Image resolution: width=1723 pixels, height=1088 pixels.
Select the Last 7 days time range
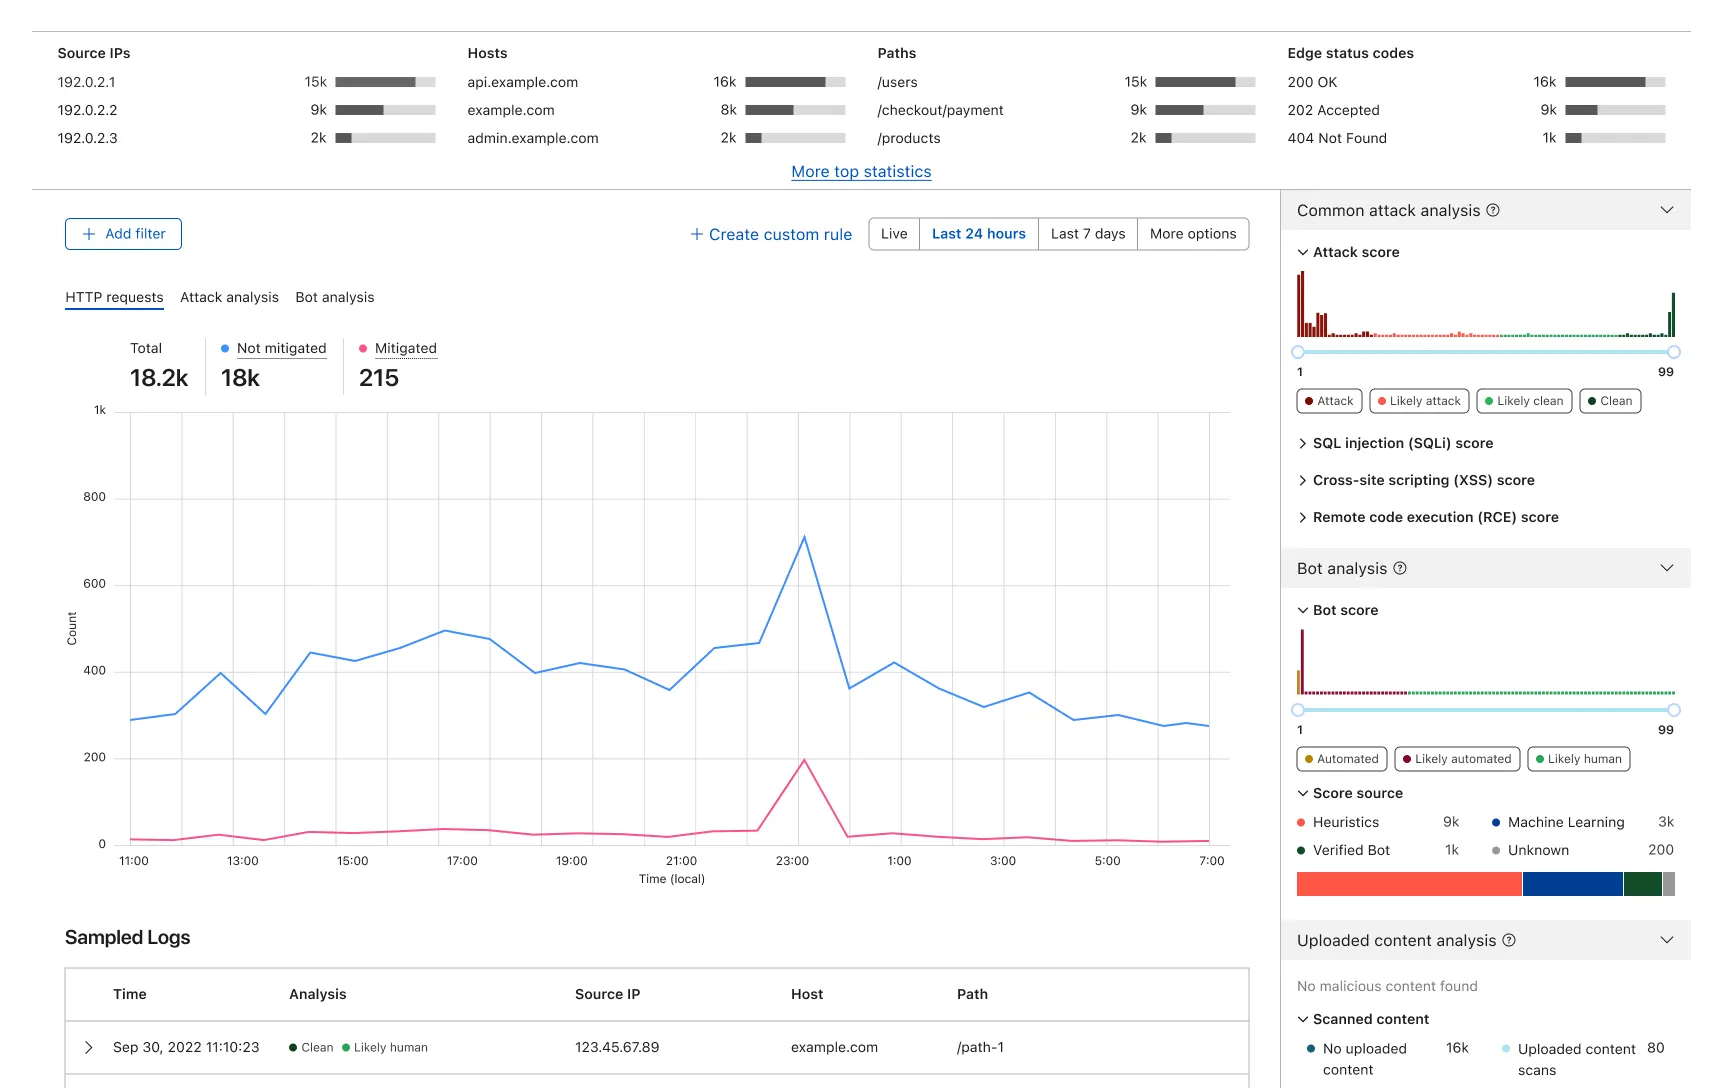click(1087, 234)
